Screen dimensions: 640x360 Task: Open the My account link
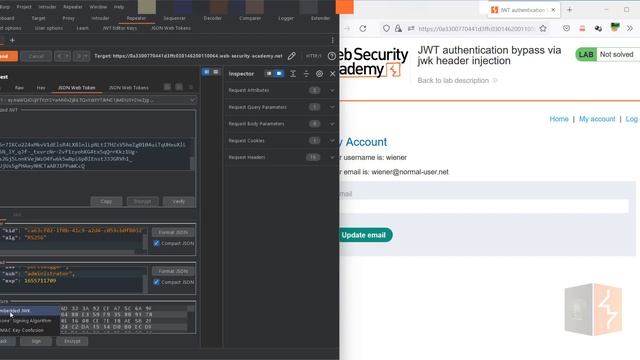(597, 119)
